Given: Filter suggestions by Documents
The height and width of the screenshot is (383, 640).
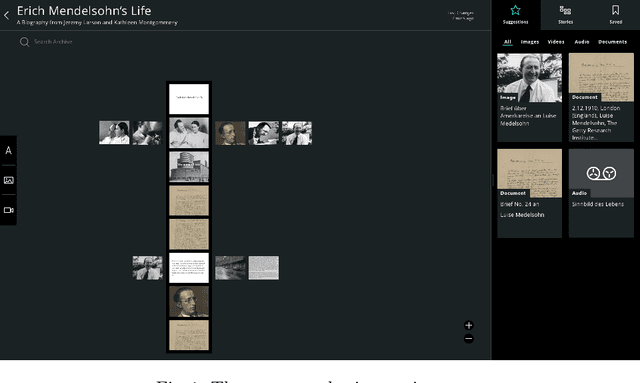Looking at the screenshot, I should pyautogui.click(x=612, y=42).
